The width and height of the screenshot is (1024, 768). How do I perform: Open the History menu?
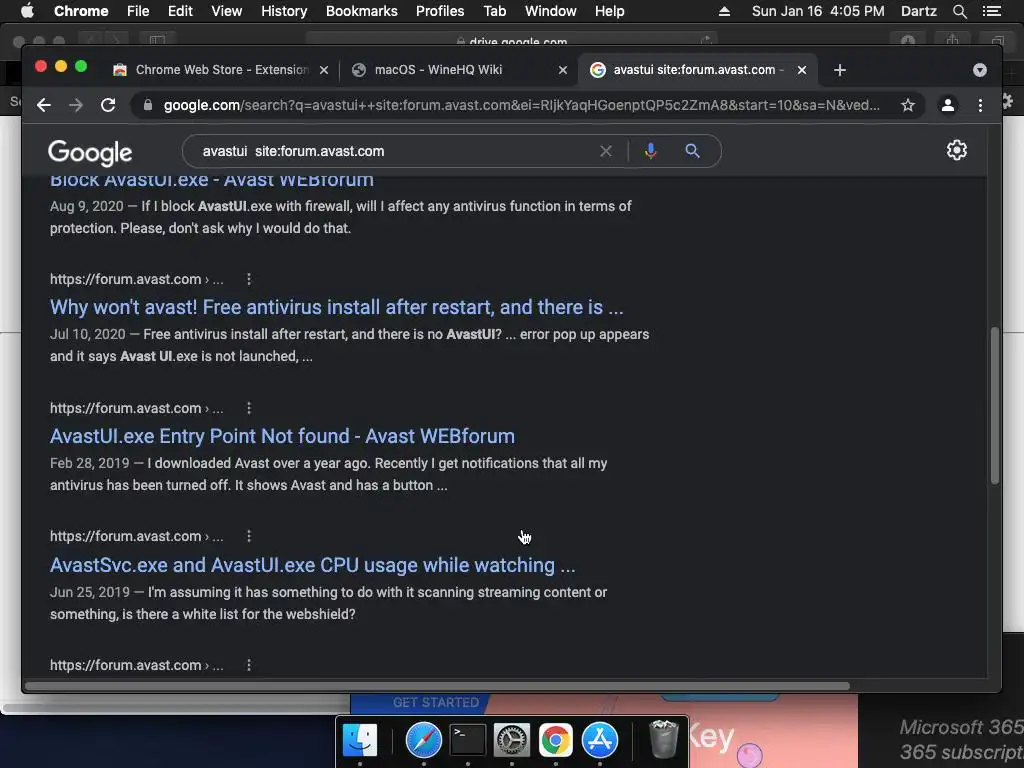coord(284,11)
